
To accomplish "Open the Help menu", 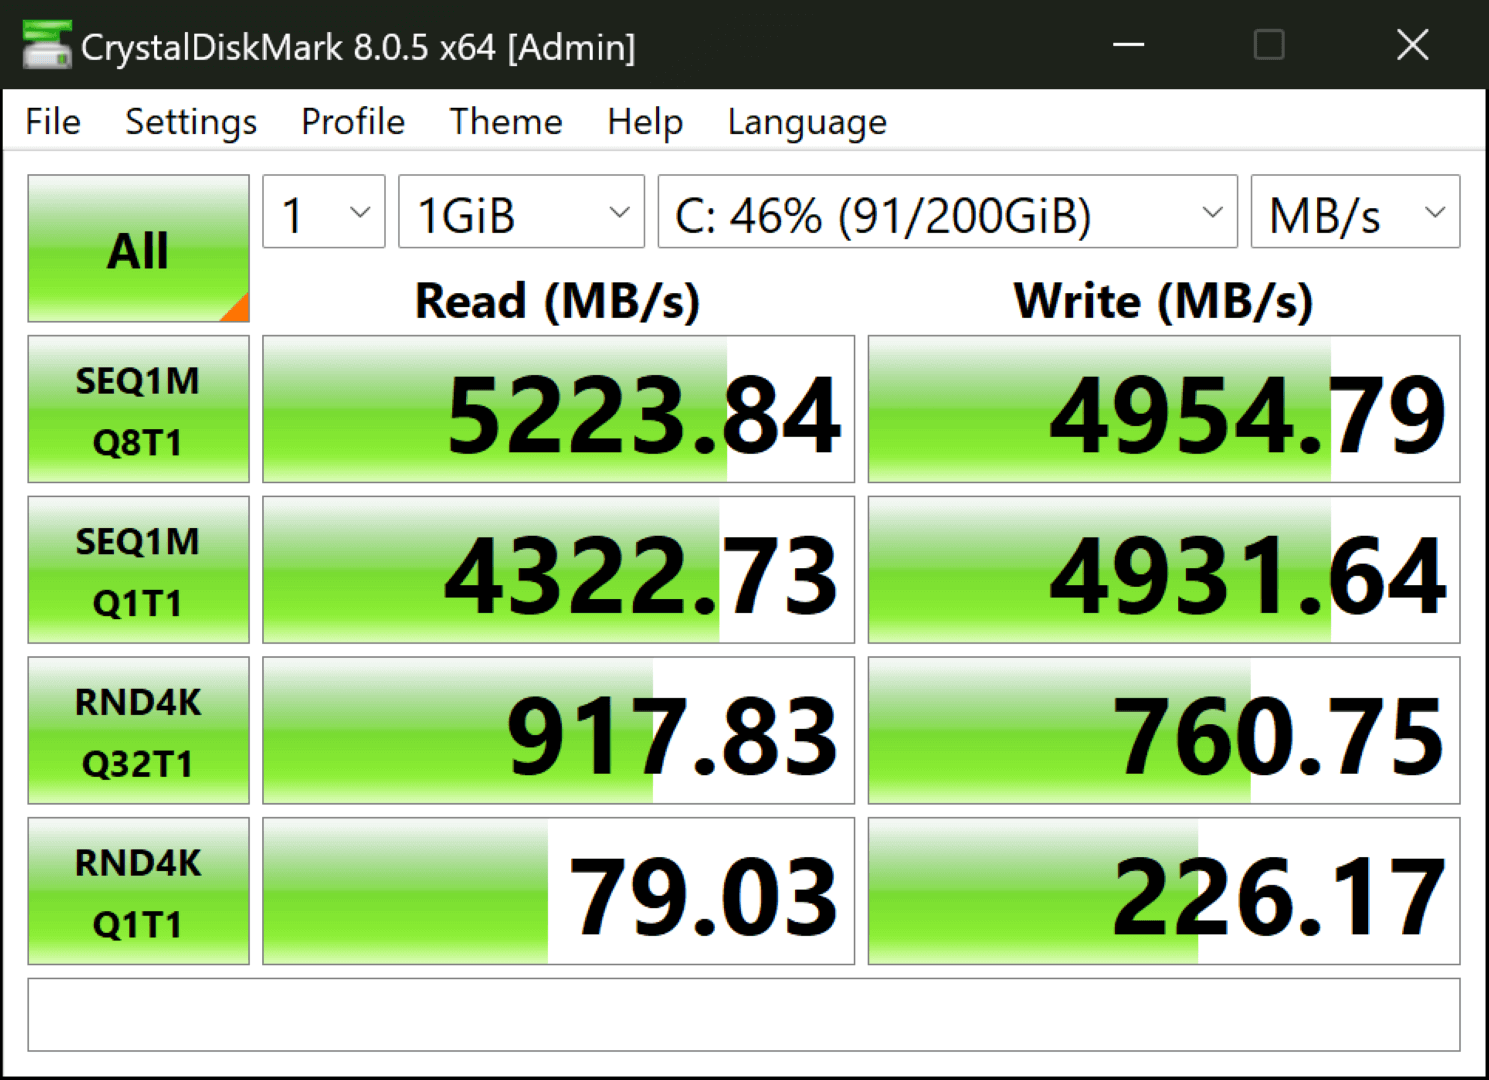I will 644,122.
